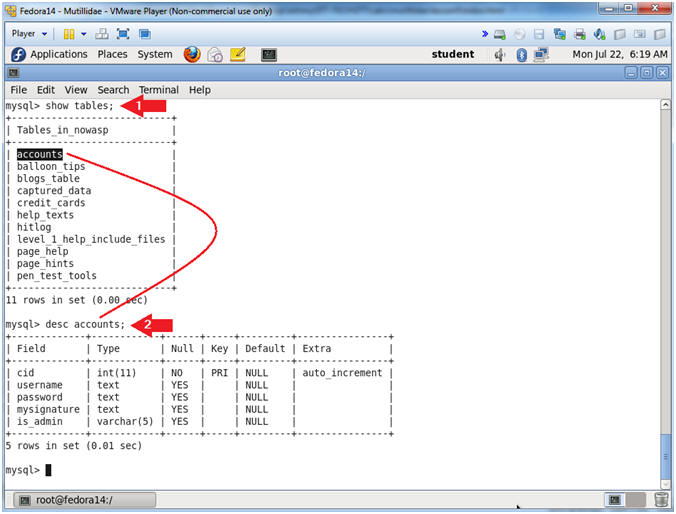Viewport: 676px width, 514px height.
Task: Click the hard disk device icon
Action: pos(500,34)
